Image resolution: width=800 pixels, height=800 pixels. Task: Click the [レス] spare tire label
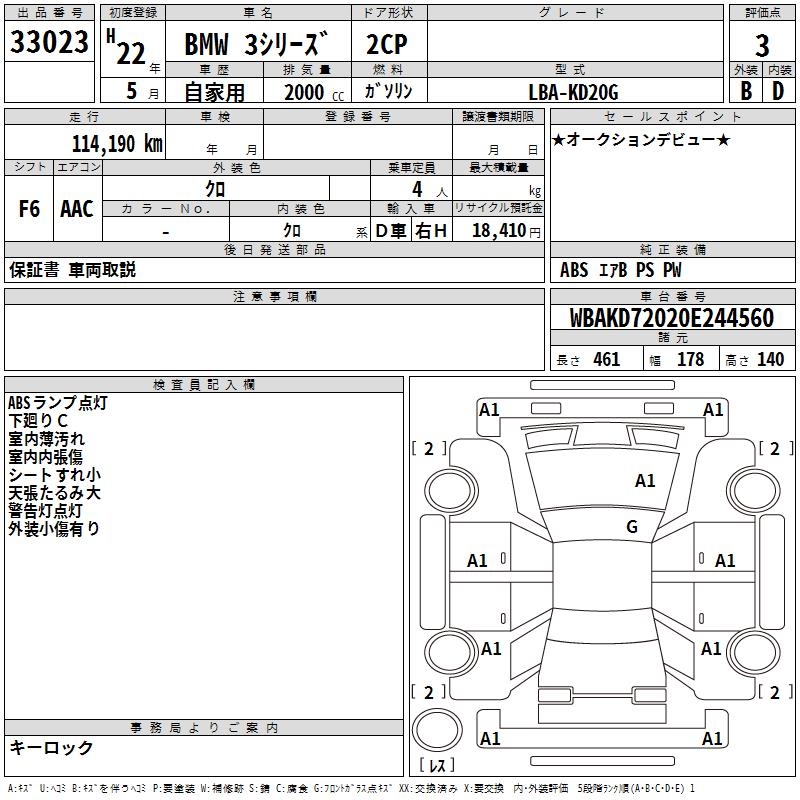coord(437,765)
